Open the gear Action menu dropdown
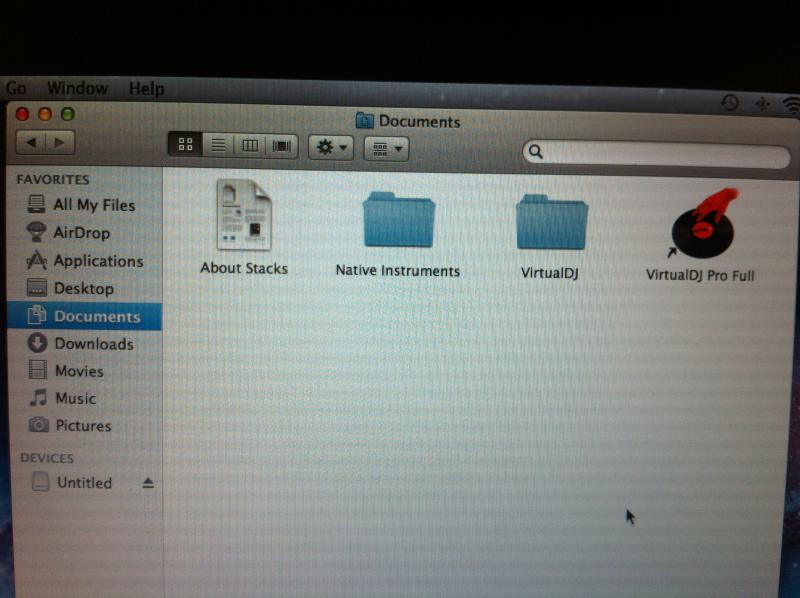Viewport: 800px width, 598px height. point(331,148)
